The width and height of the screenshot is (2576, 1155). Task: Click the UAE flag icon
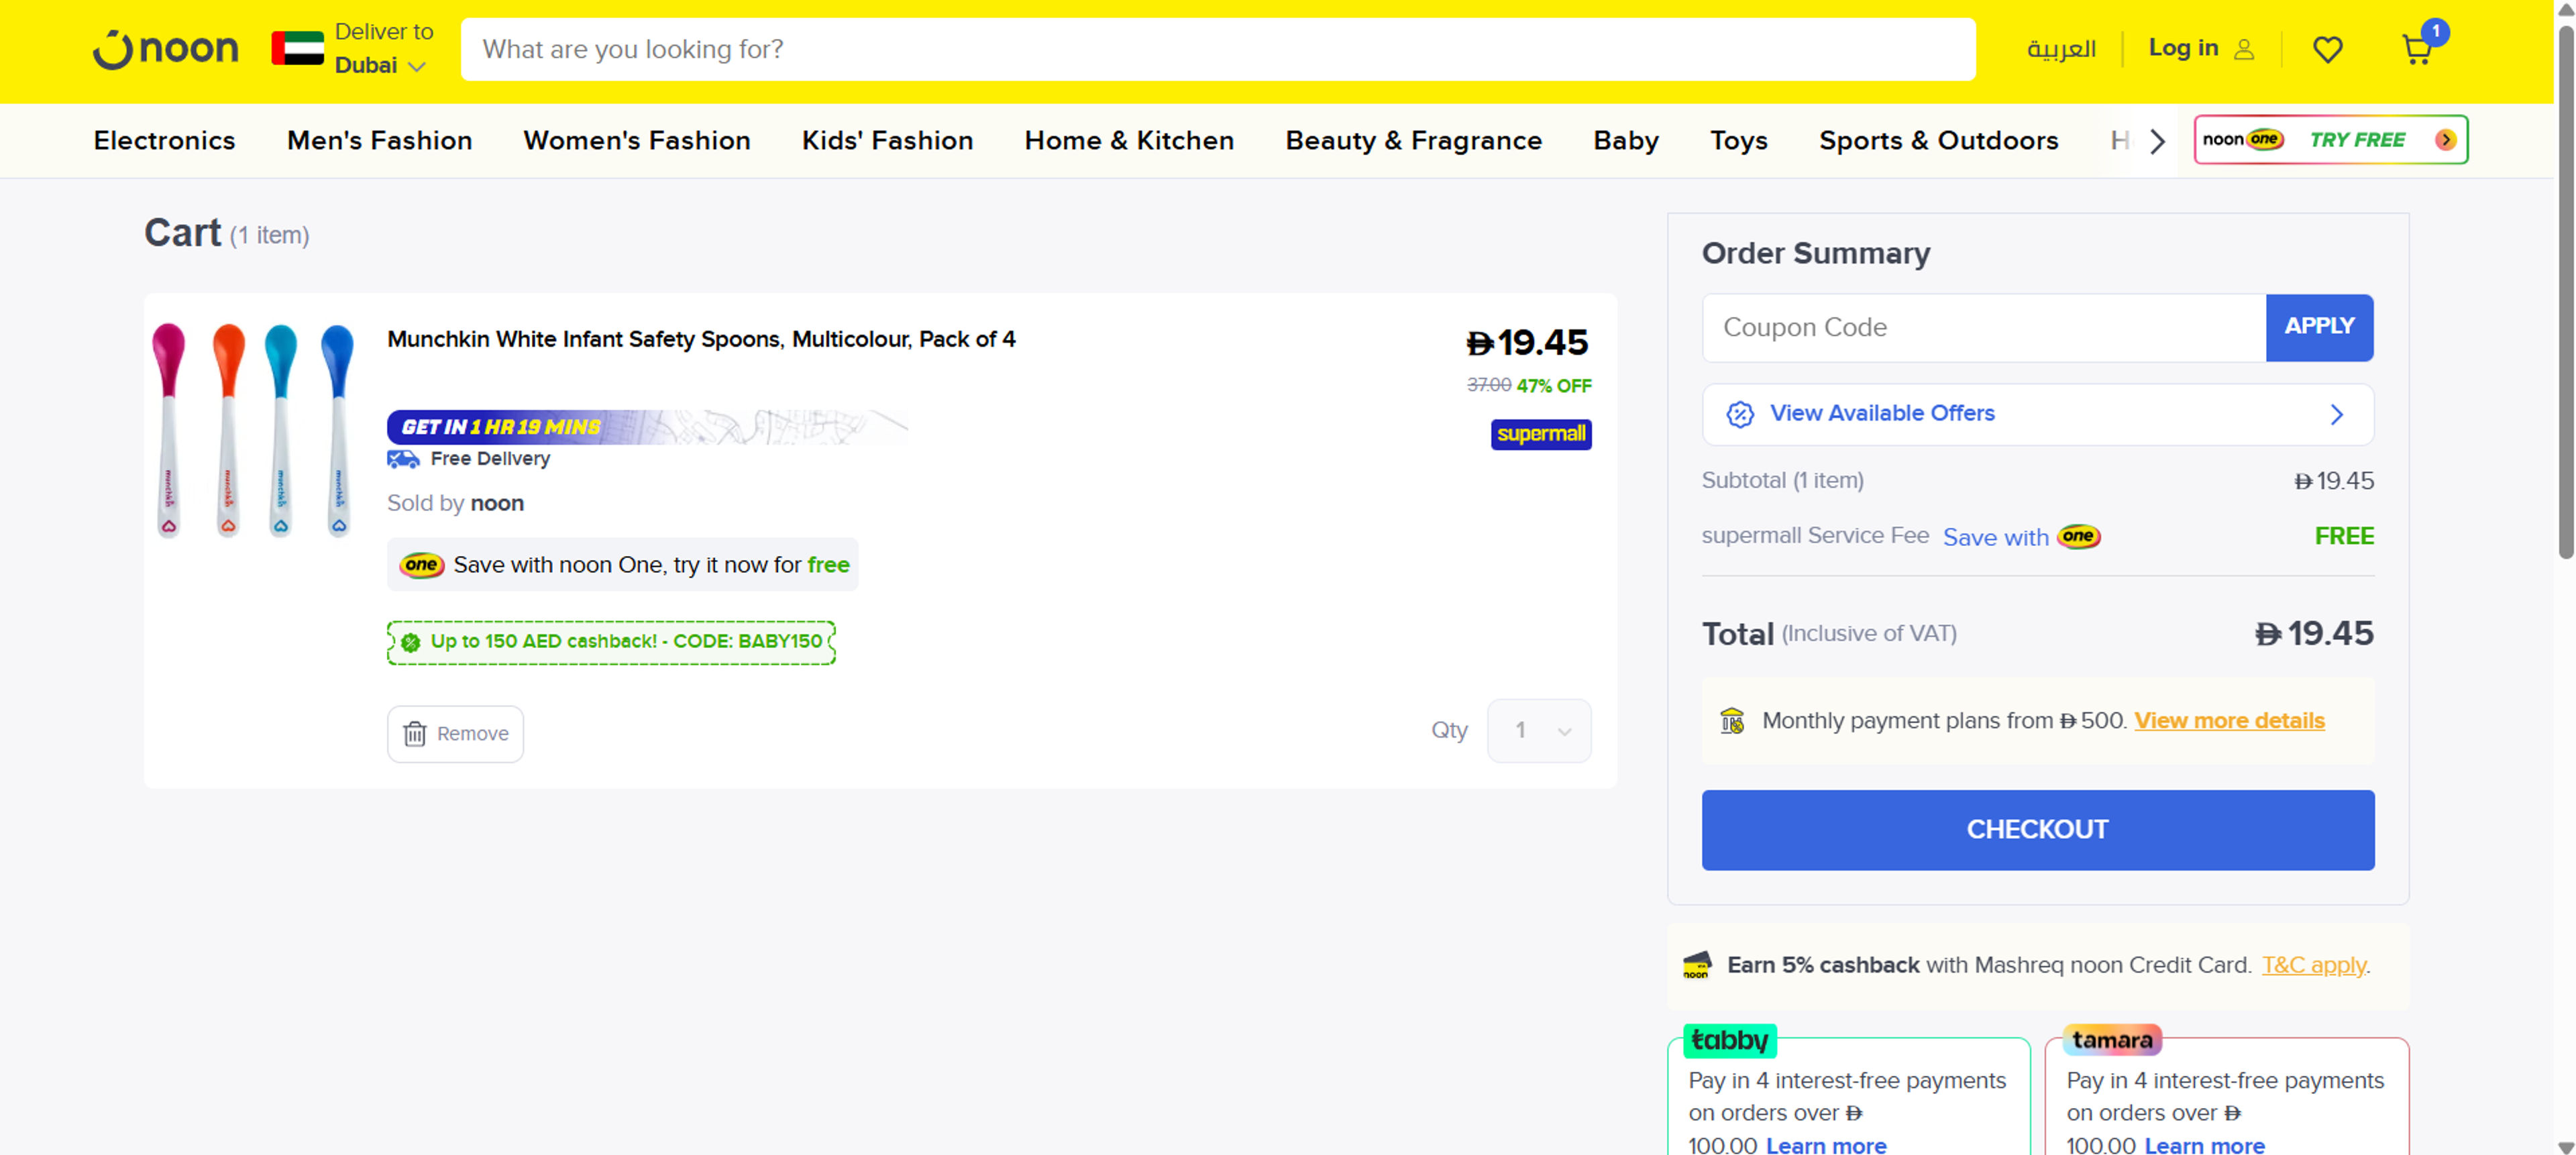pyautogui.click(x=298, y=48)
